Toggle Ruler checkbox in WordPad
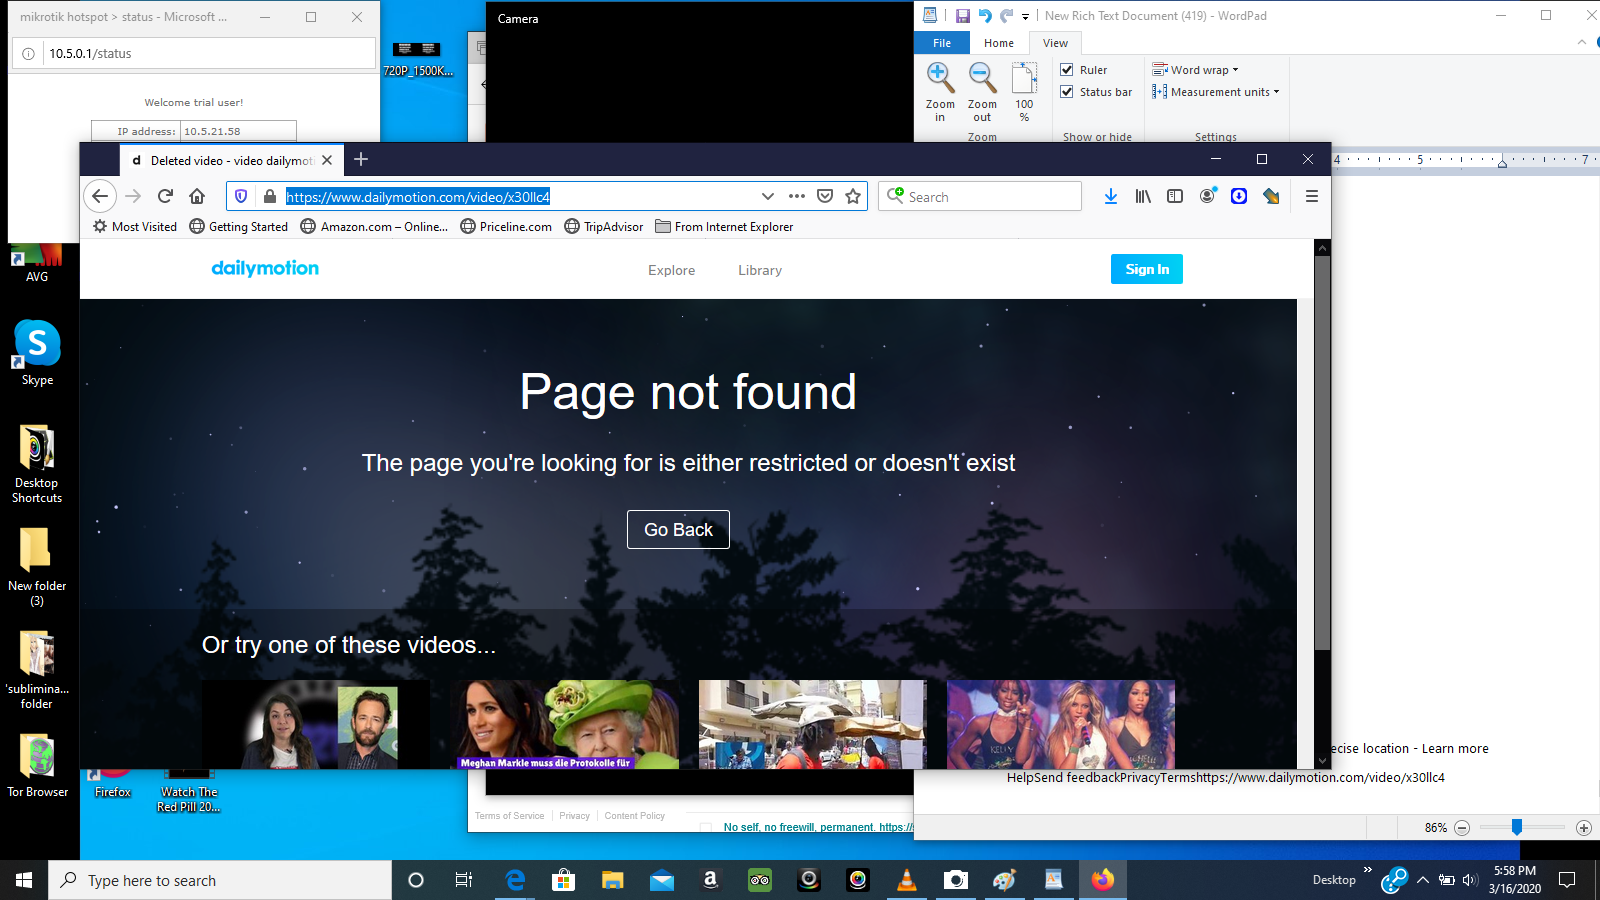 tap(1067, 70)
